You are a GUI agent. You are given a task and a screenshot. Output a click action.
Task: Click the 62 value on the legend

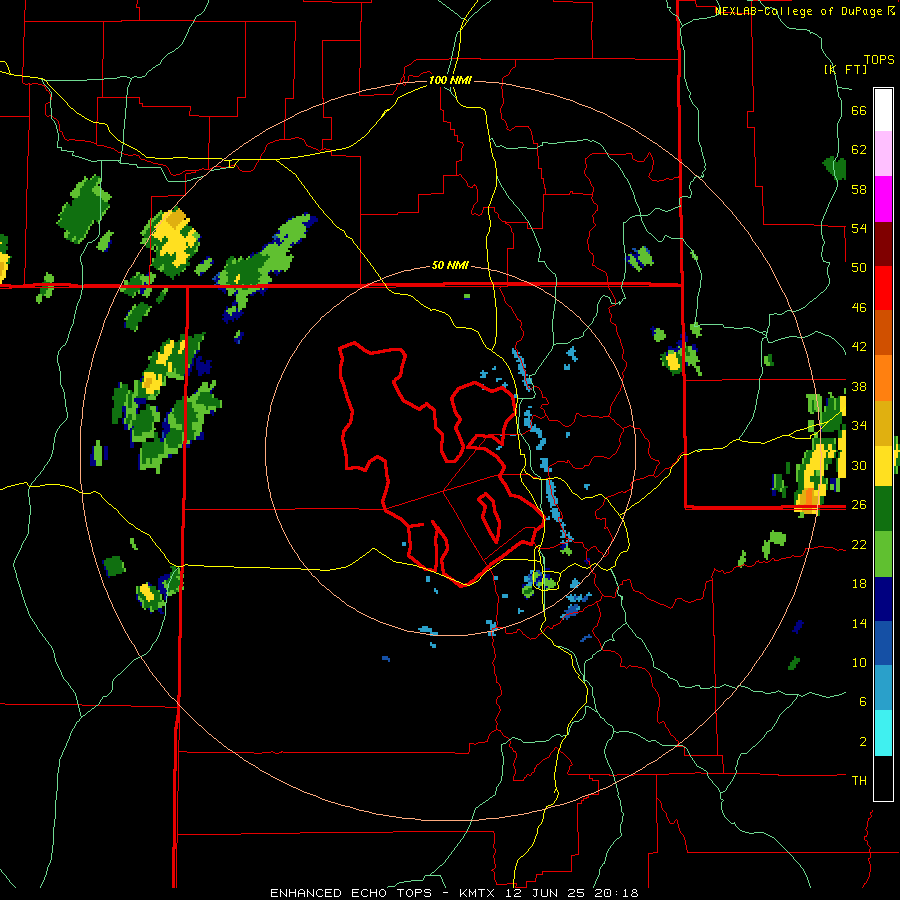coord(859,150)
